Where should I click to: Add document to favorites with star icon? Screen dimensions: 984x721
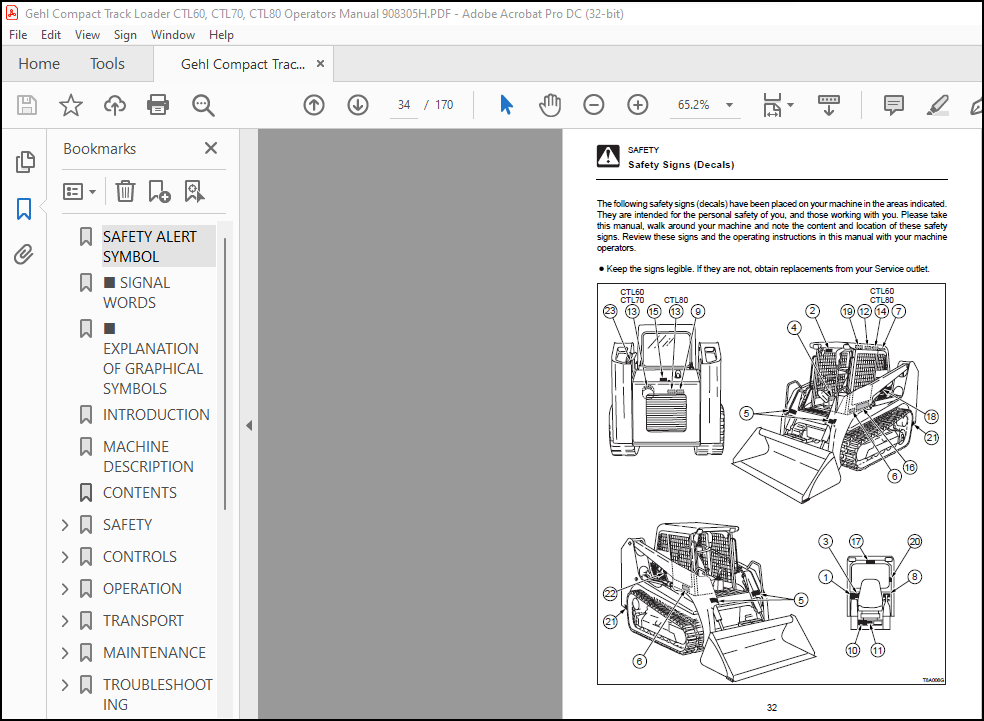(70, 105)
